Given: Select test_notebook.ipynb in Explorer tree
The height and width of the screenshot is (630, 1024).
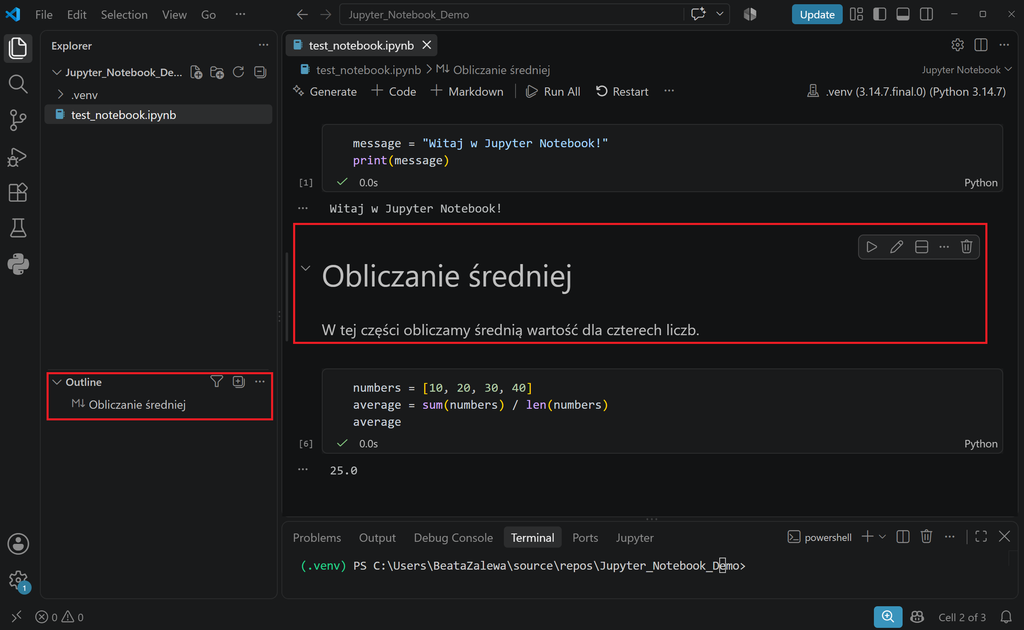Looking at the screenshot, I should click(159, 115).
